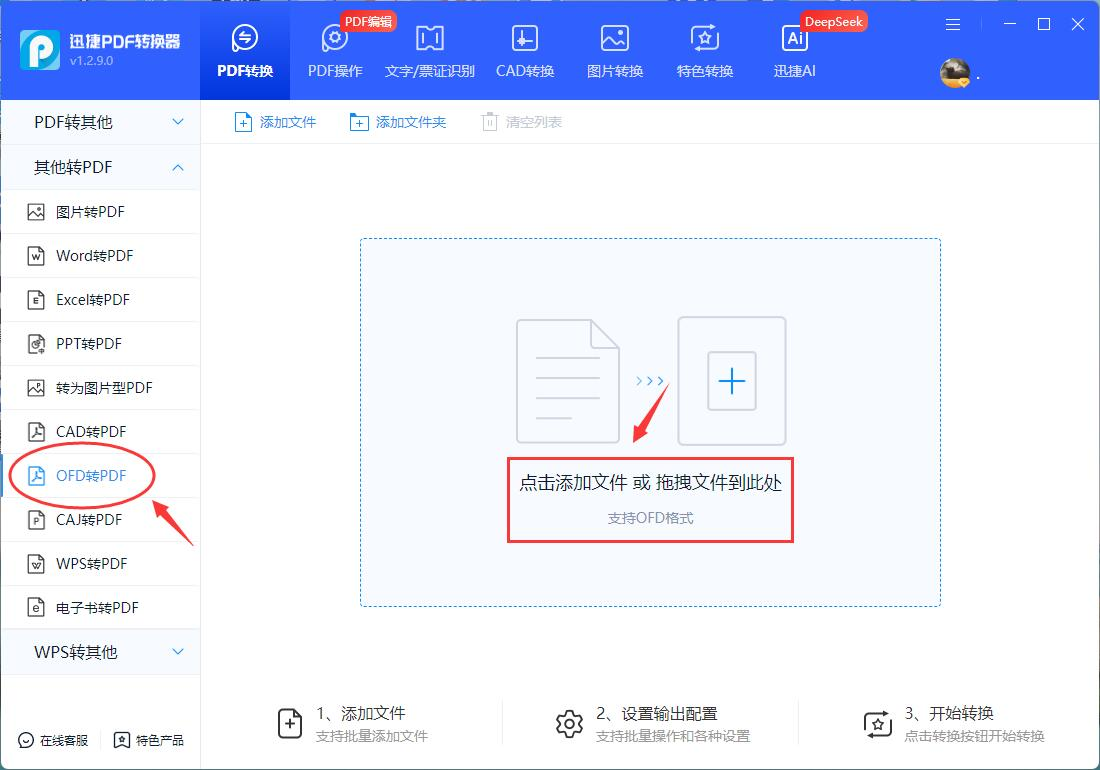Open the 图片转换 tab
The width and height of the screenshot is (1100, 770).
click(615, 50)
